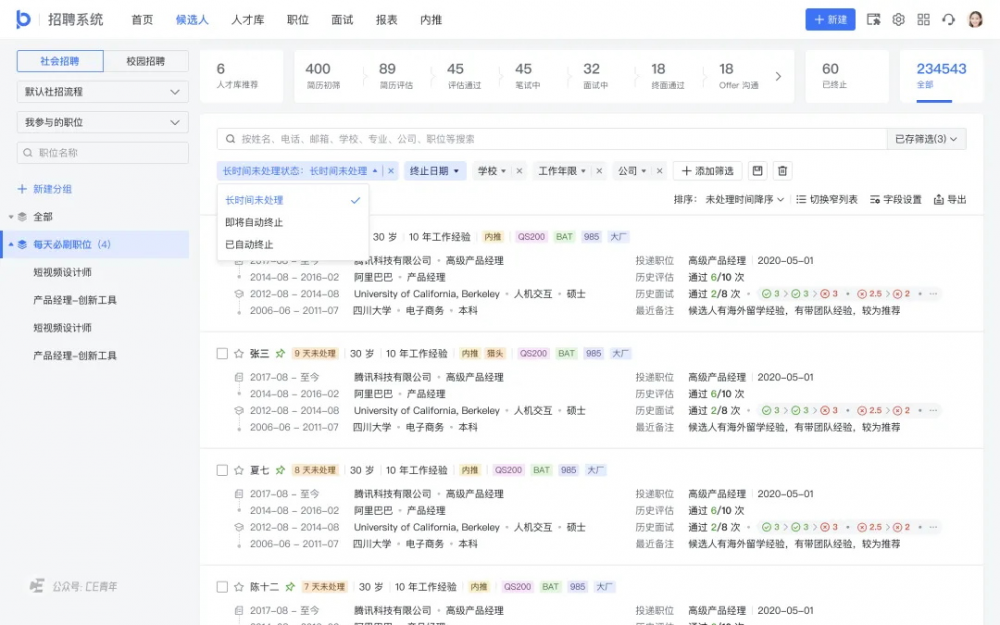The image size is (1000, 625).
Task: Click green pin icon next to 夏七
Action: point(280,470)
